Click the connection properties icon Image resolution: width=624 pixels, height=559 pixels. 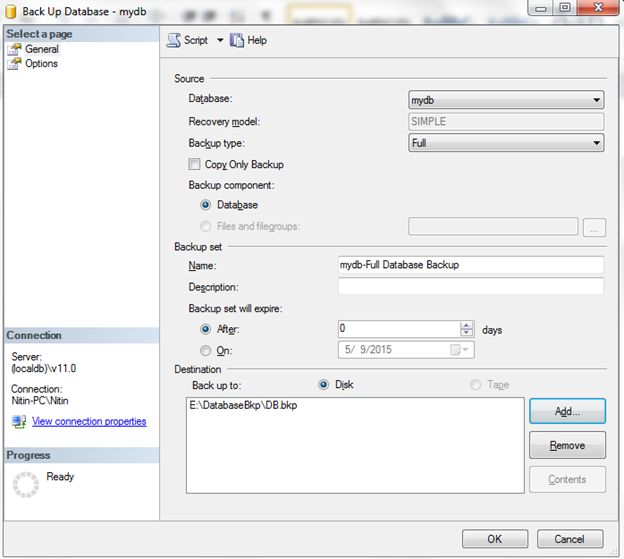[x=19, y=421]
